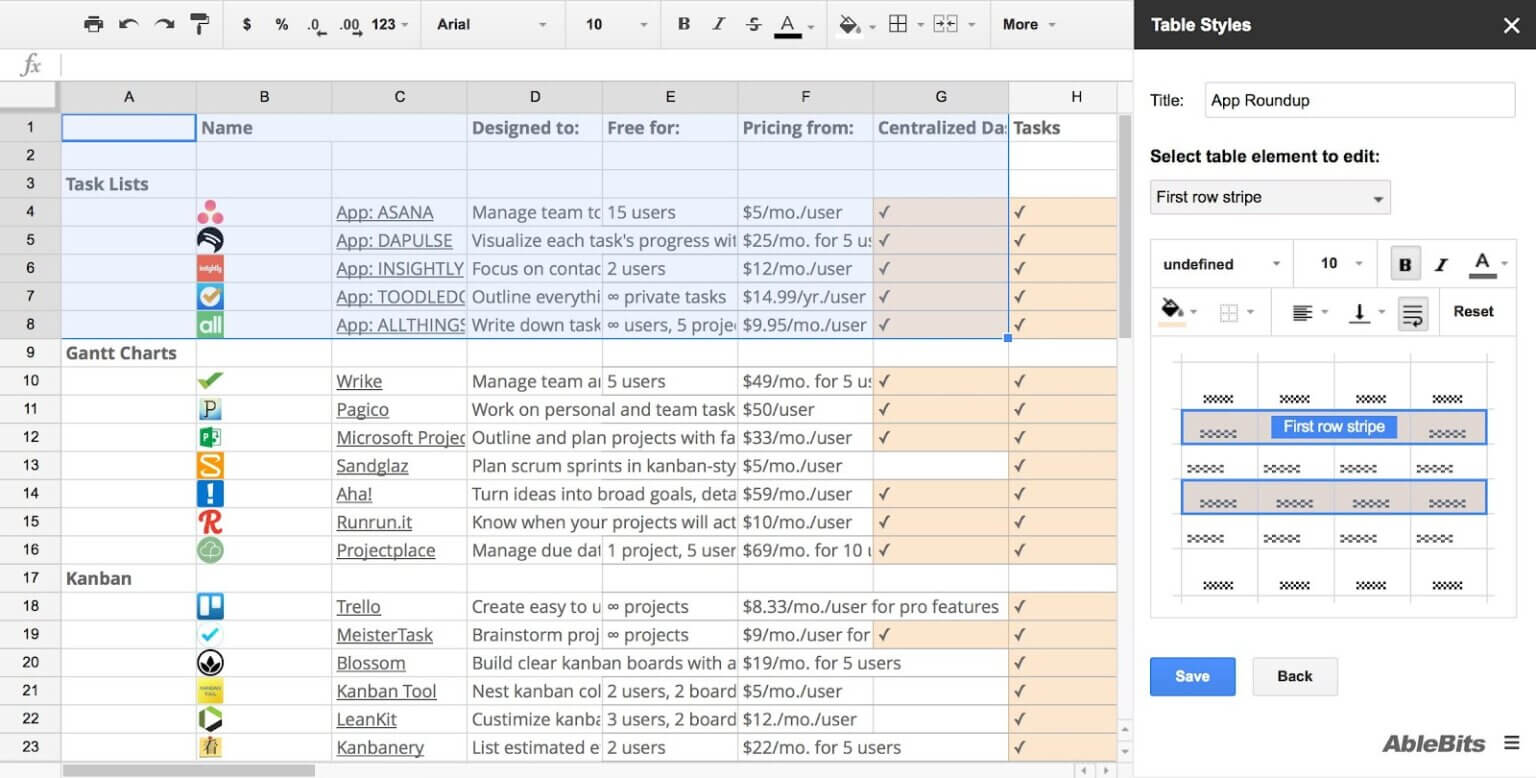Open the More menu in the toolbar
This screenshot has width=1536, height=778.
[1028, 24]
